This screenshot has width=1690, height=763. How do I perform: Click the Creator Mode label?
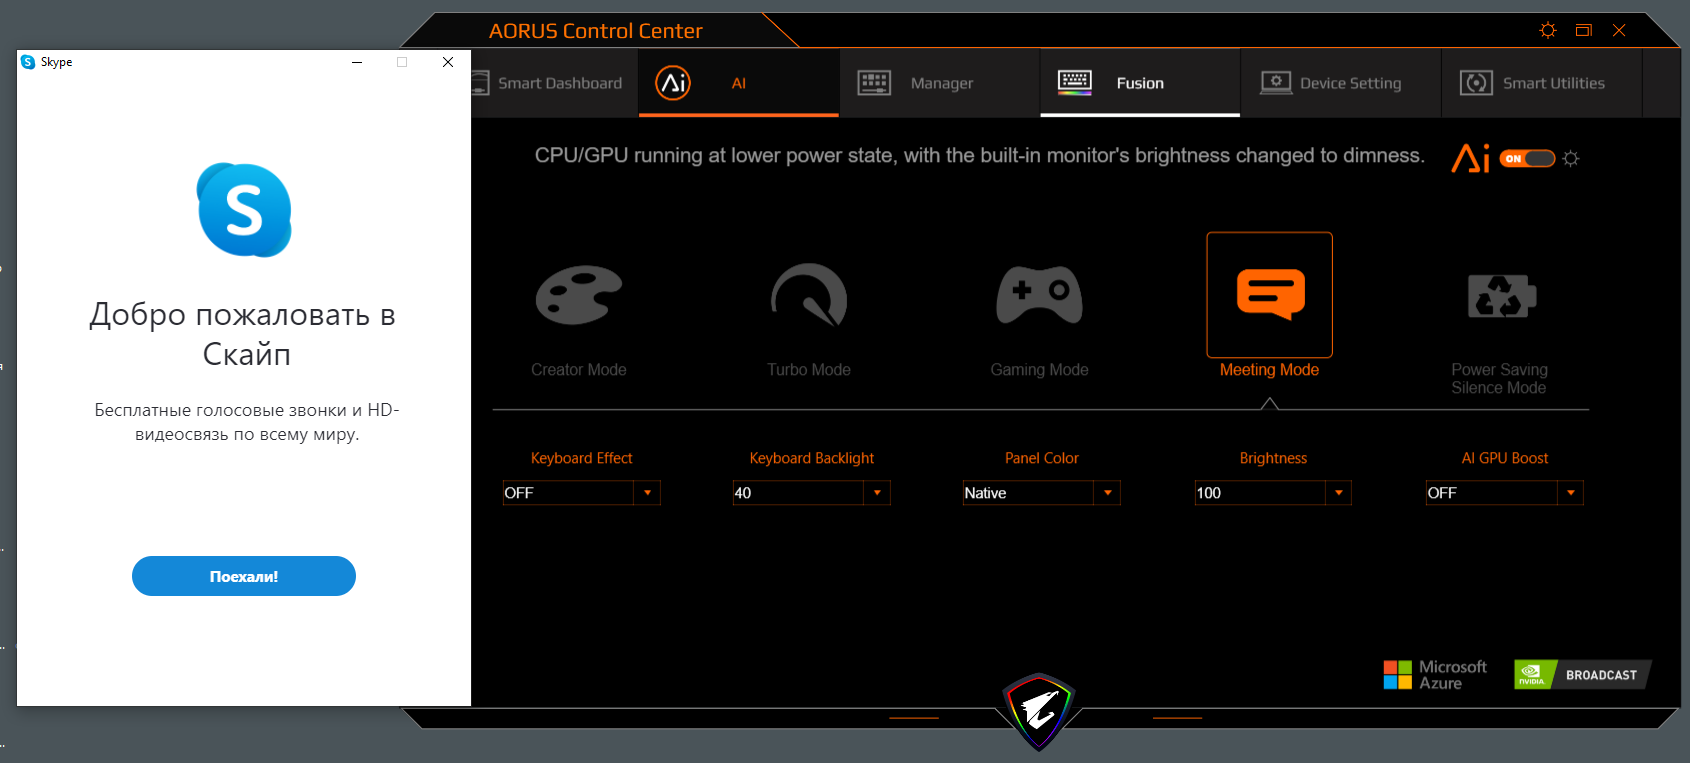(579, 370)
